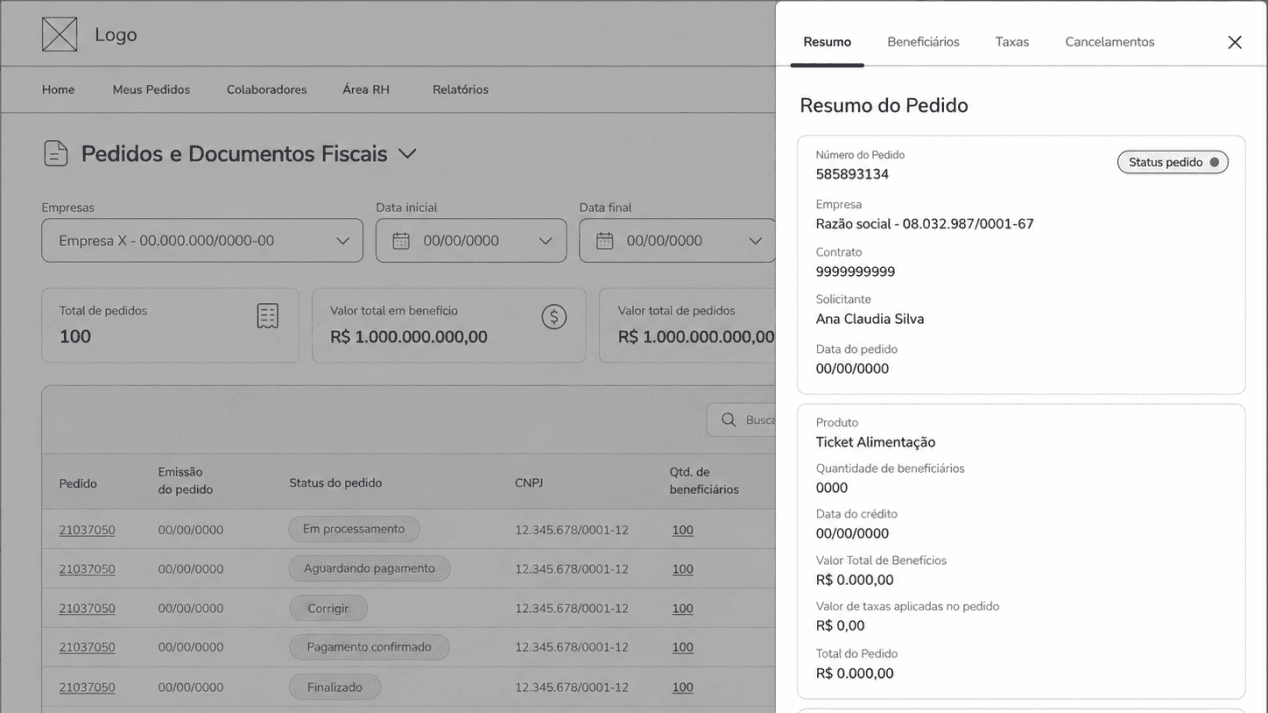Expand the Pedidos e Documentos Fiscais title chevron
This screenshot has width=1268, height=713.
click(x=407, y=154)
